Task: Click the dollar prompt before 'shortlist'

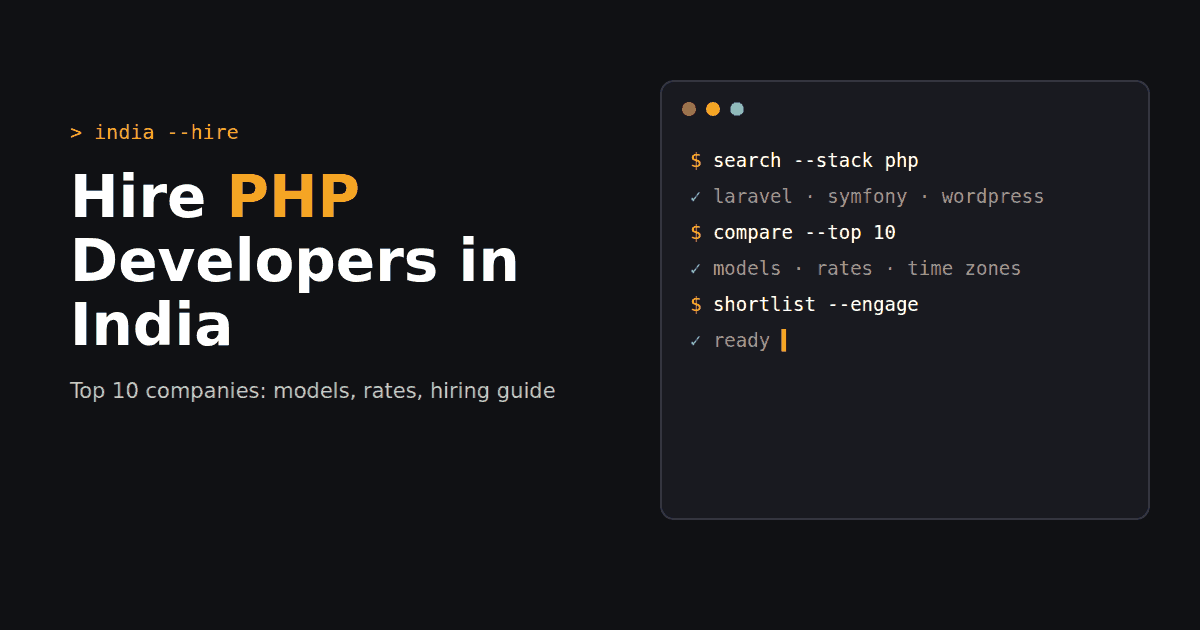Action: 696,304
